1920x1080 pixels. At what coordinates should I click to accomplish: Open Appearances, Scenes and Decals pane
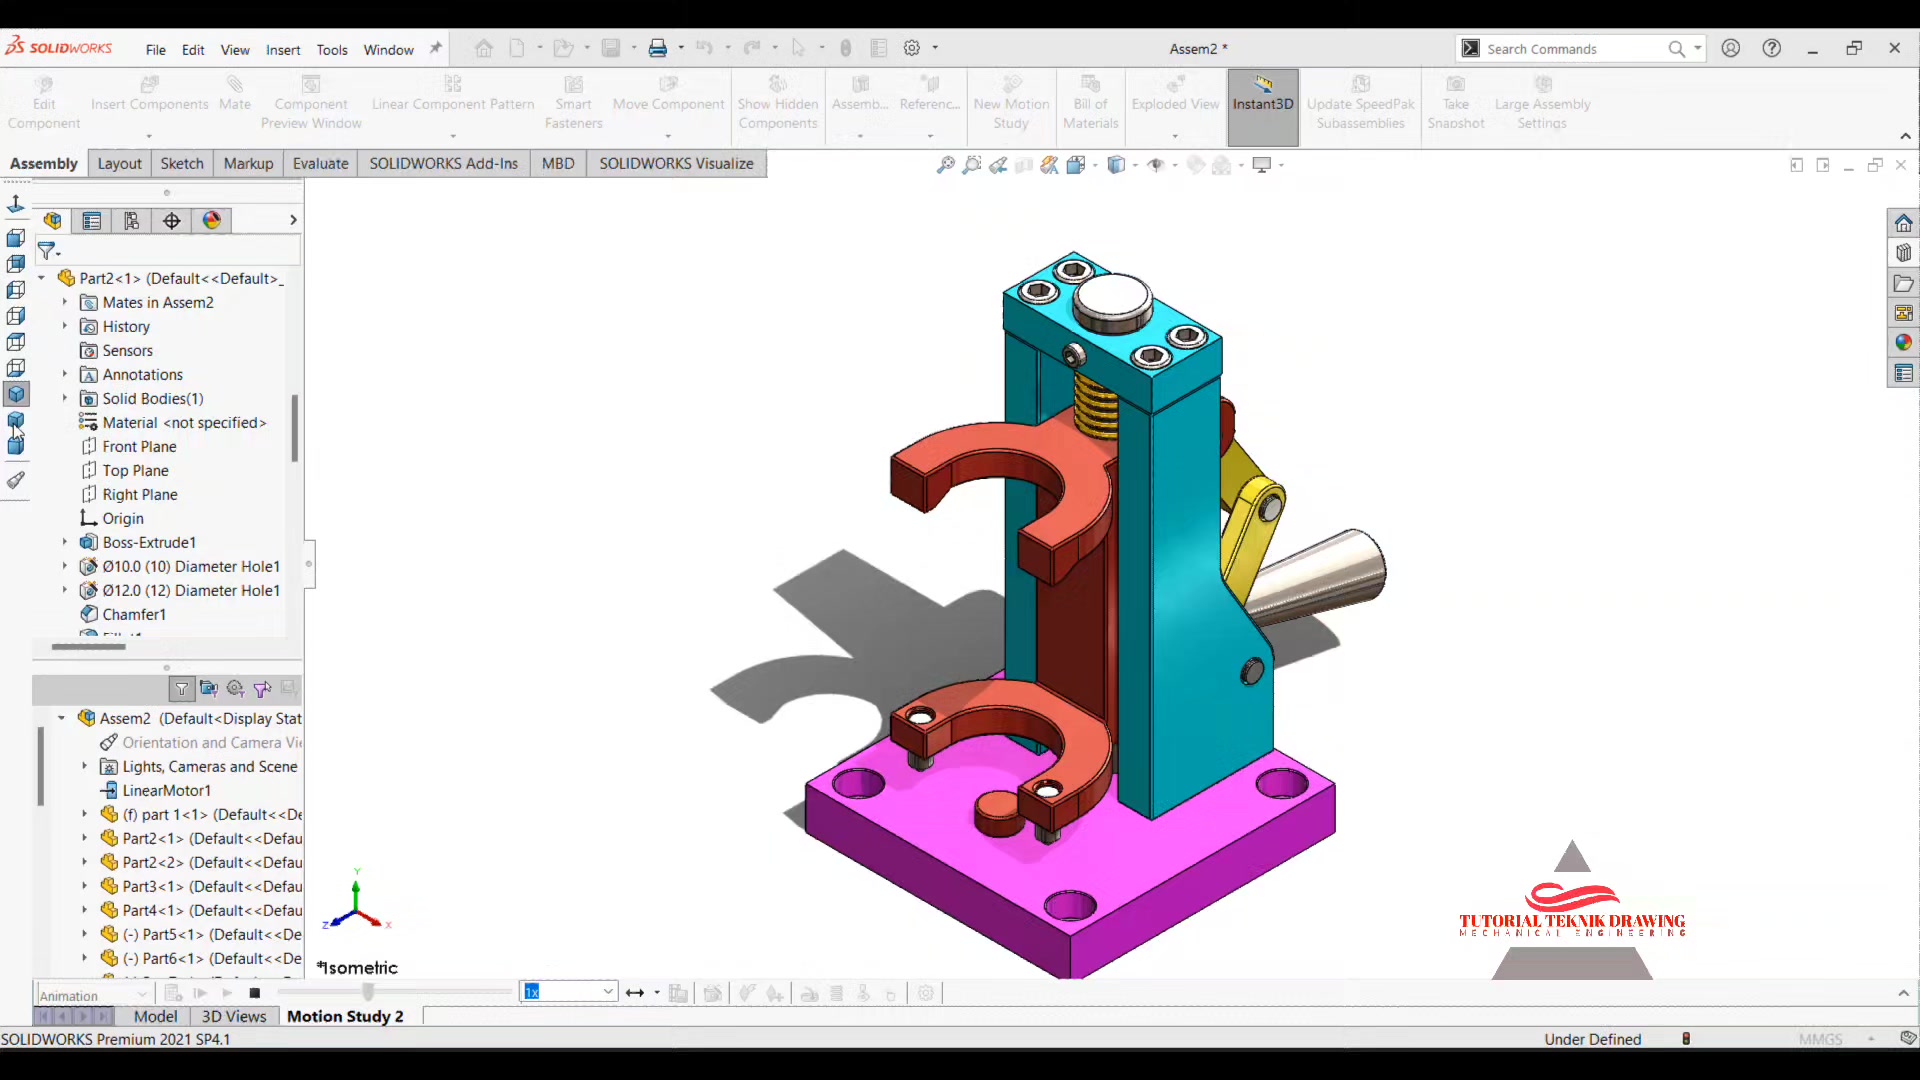click(1903, 343)
